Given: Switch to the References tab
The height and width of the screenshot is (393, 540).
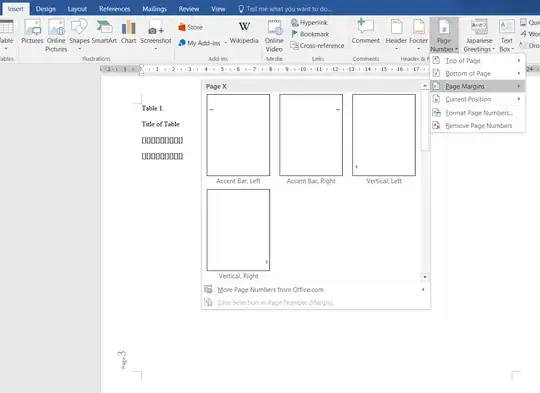Looking at the screenshot, I should pos(114,9).
